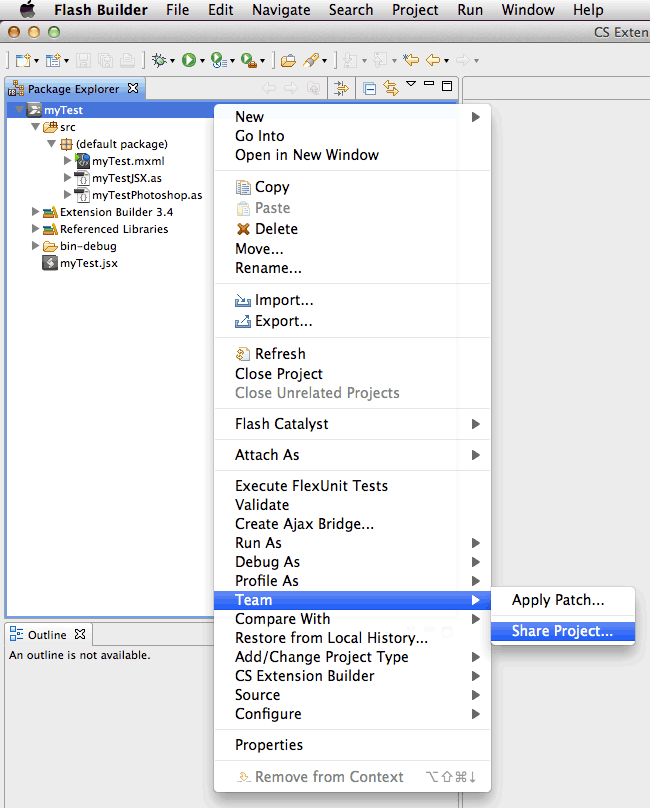
Task: Toggle Link with Editor in Package Explorer
Action: coord(390,88)
